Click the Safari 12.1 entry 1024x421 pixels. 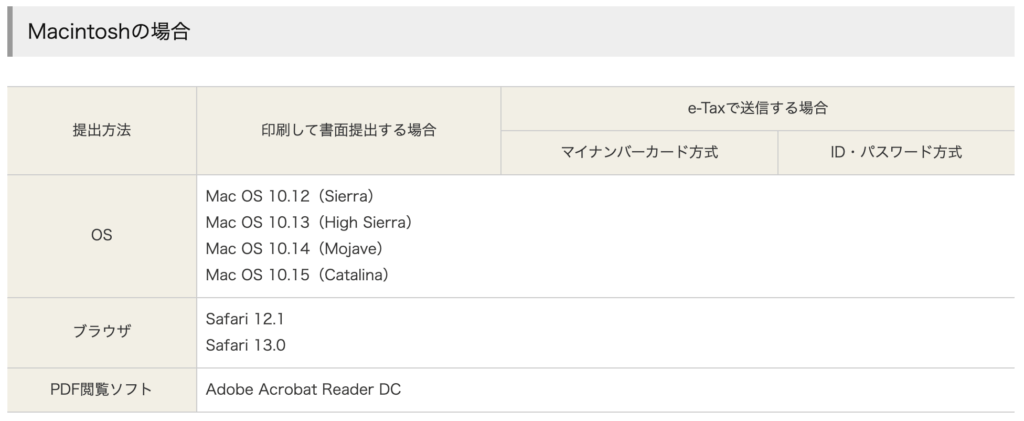point(245,319)
